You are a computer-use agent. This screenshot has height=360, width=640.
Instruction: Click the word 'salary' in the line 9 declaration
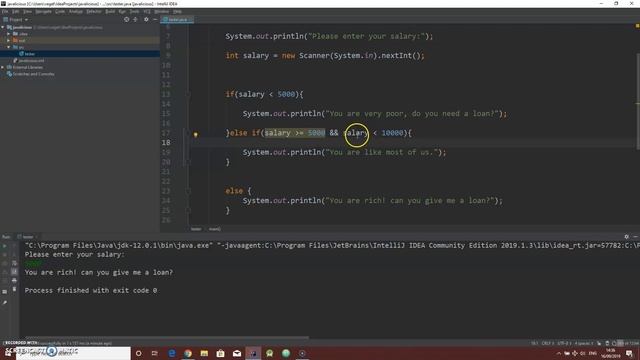[x=256, y=56]
